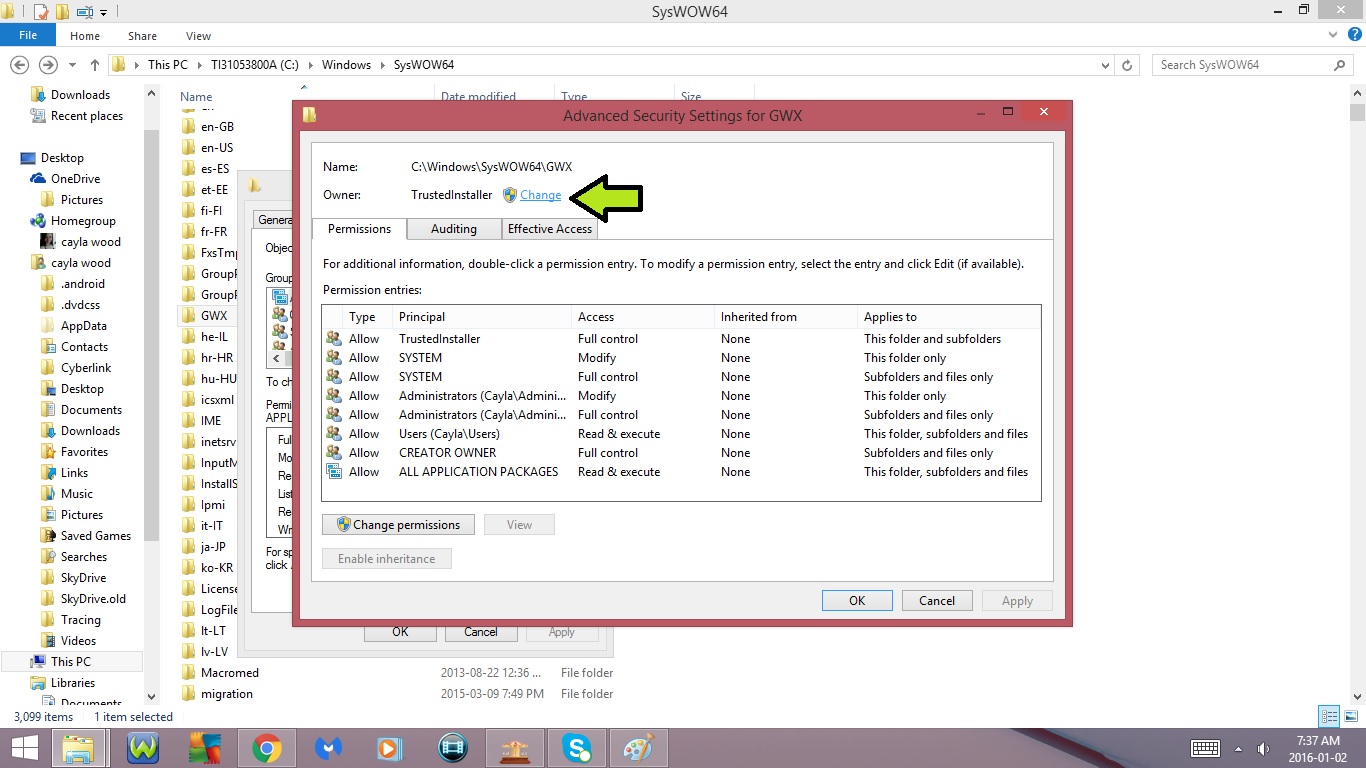The width and height of the screenshot is (1366, 768).
Task: Click the New folder quick access icon
Action: pyautogui.click(x=62, y=12)
